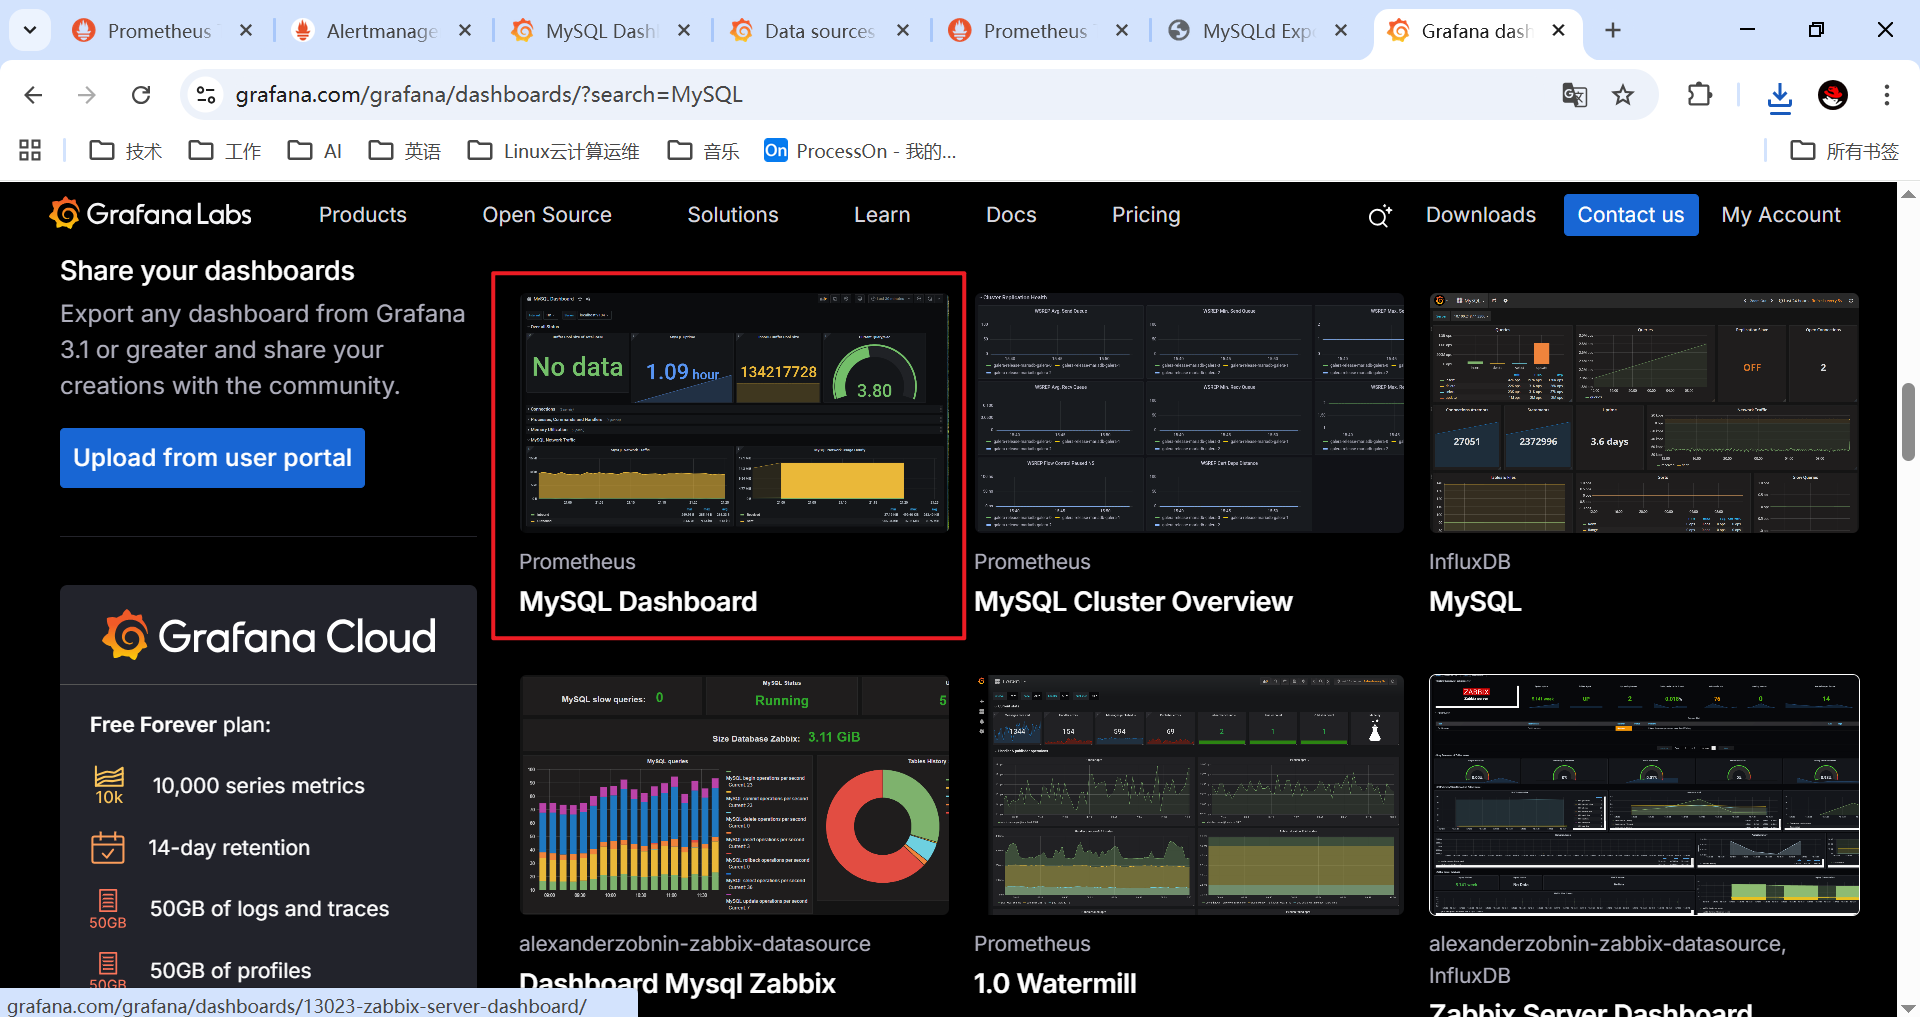Click the 1.0 Watermill preview thumbnail
1920x1017 pixels.
pyautogui.click(x=1189, y=795)
